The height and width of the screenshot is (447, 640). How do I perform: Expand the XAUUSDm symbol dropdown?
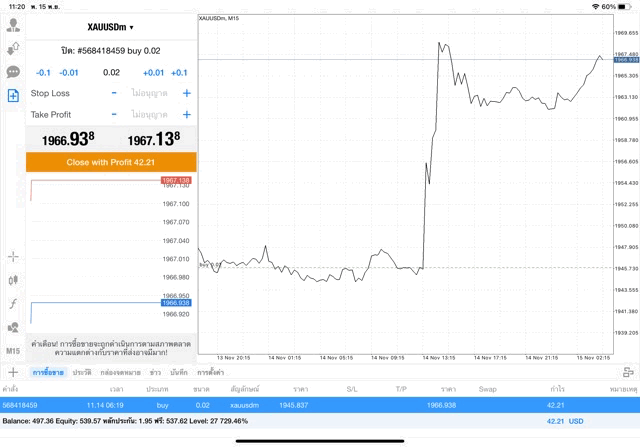coord(110,27)
